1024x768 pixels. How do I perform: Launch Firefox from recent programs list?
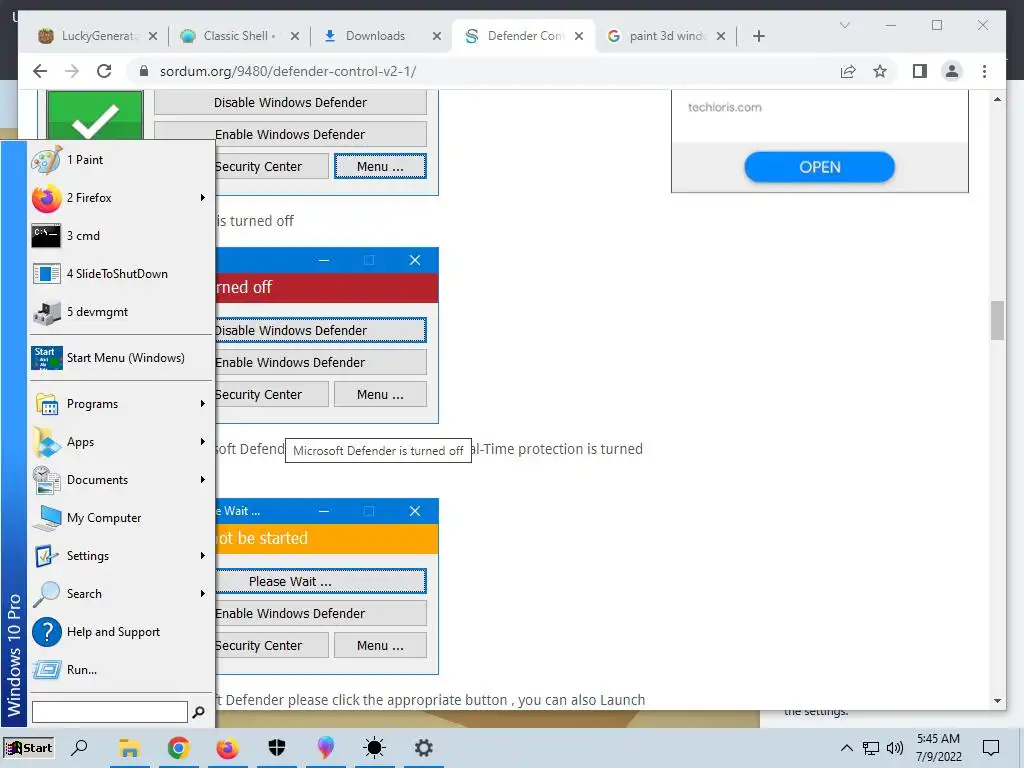(x=121, y=198)
